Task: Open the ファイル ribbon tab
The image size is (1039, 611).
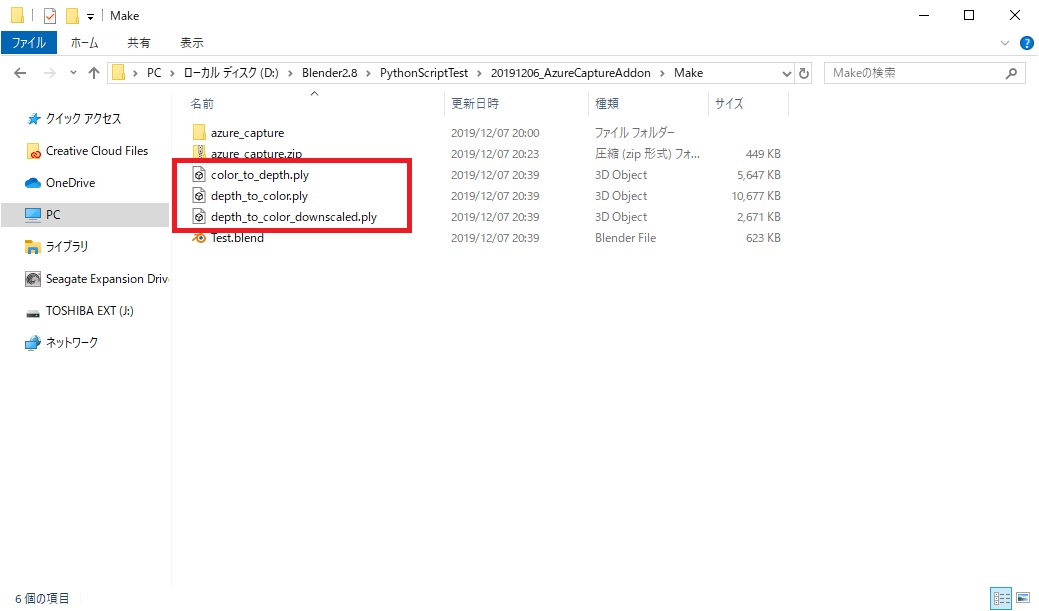Action: pos(28,42)
